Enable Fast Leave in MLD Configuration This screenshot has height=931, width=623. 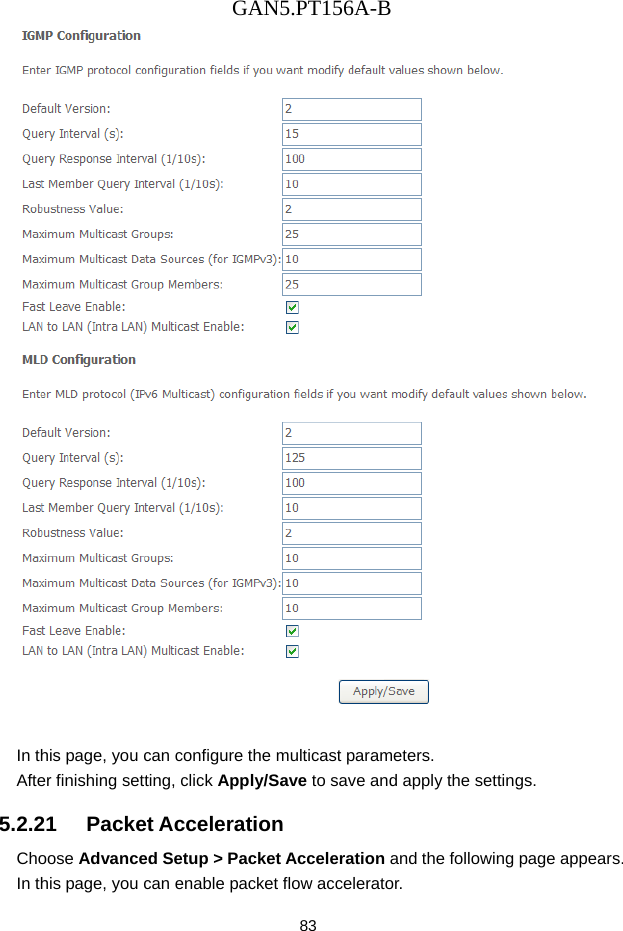(x=292, y=630)
